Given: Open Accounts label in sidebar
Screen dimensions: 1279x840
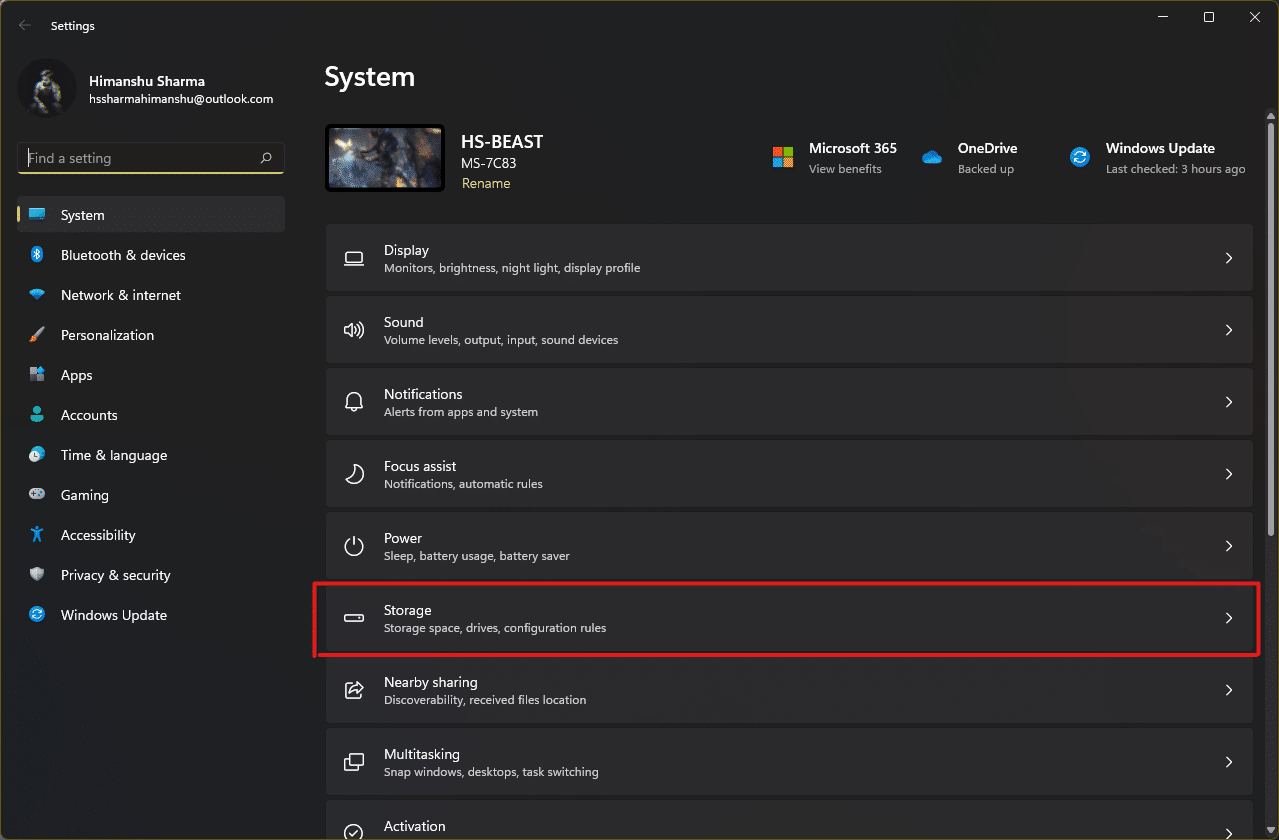Looking at the screenshot, I should pos(89,415).
